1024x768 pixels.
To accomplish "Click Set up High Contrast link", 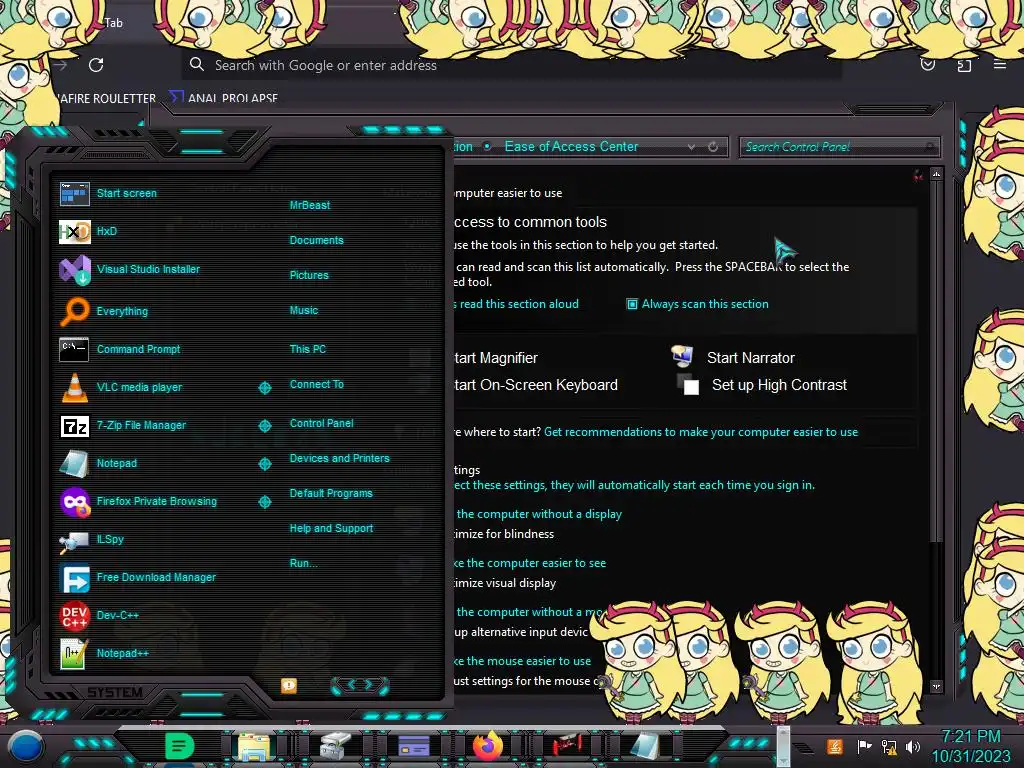I will [x=779, y=385].
